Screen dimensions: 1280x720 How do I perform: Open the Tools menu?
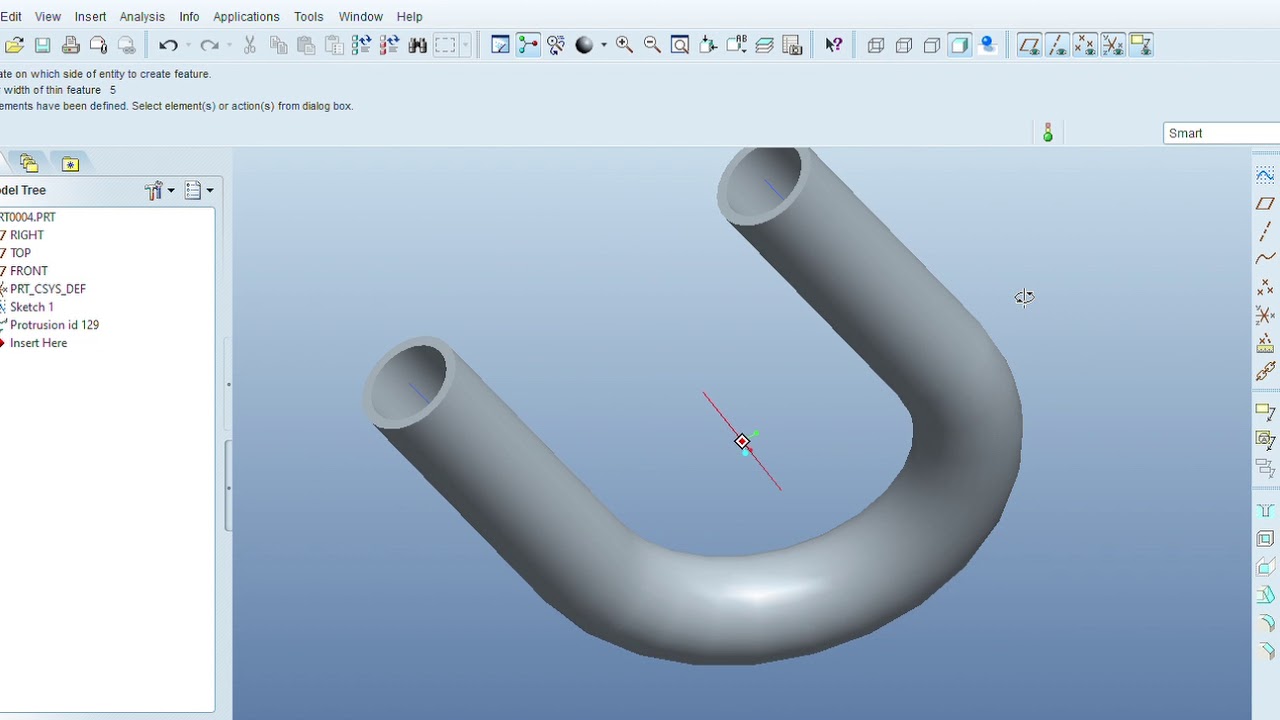tap(308, 16)
